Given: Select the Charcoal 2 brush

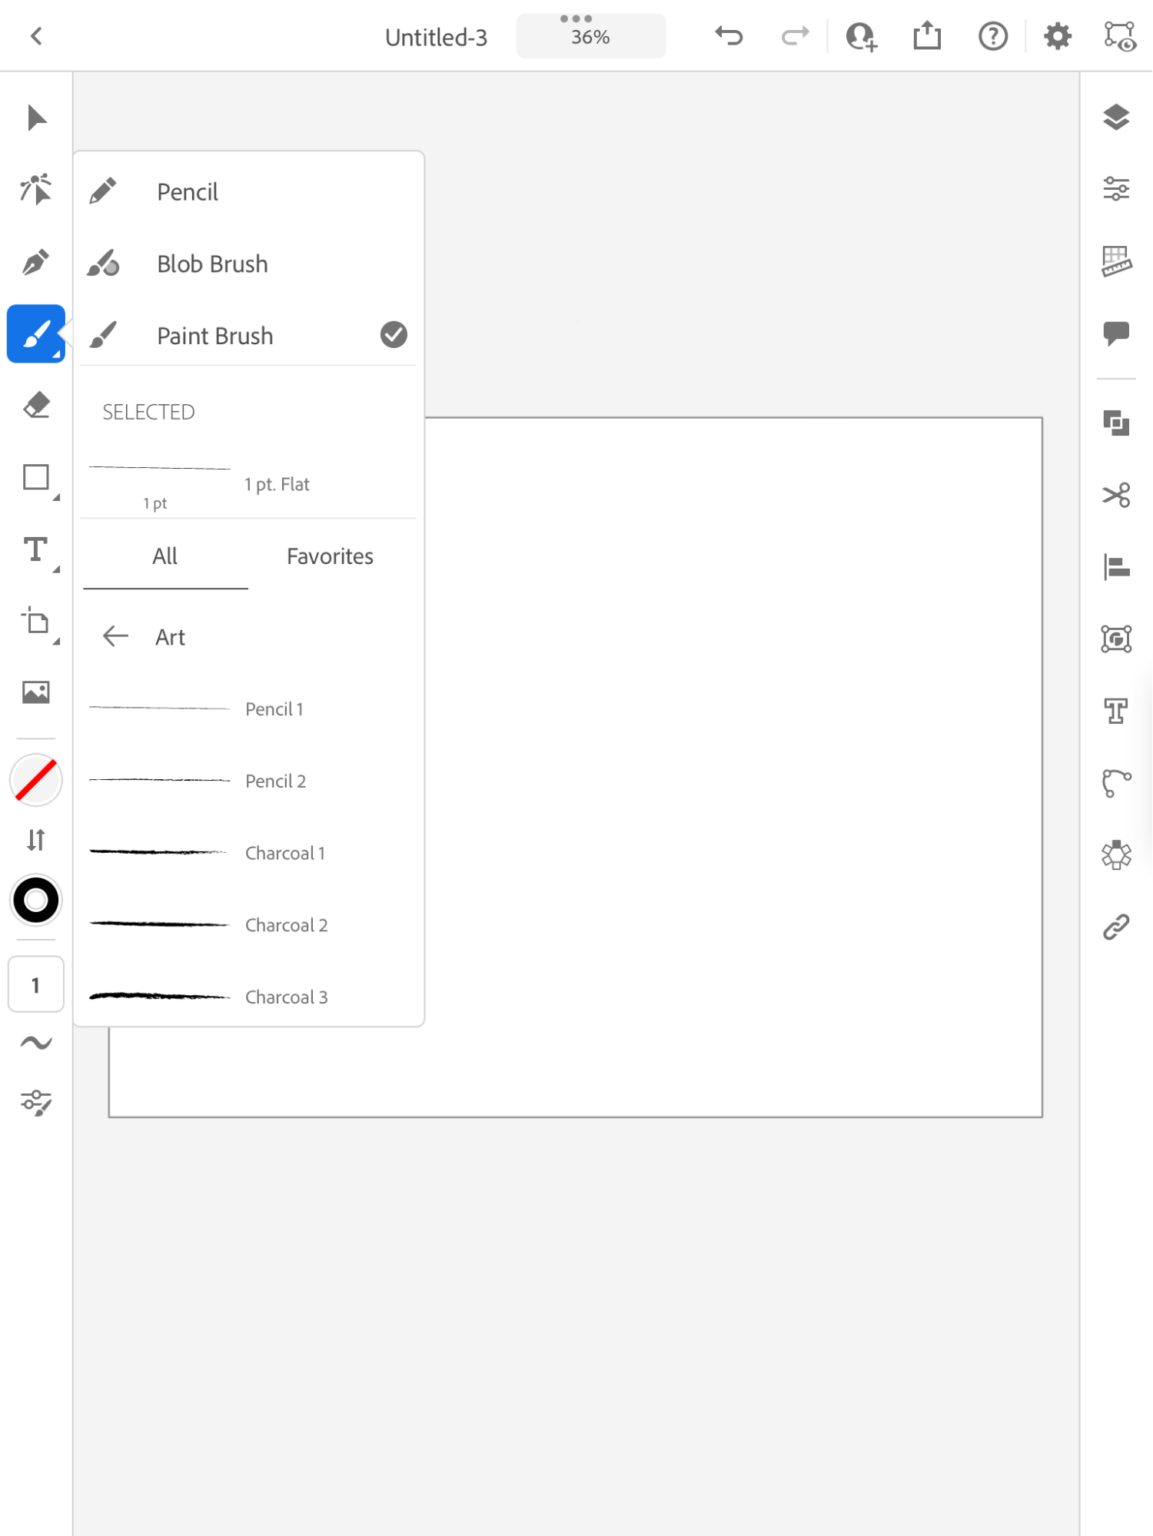Looking at the screenshot, I should pyautogui.click(x=286, y=925).
